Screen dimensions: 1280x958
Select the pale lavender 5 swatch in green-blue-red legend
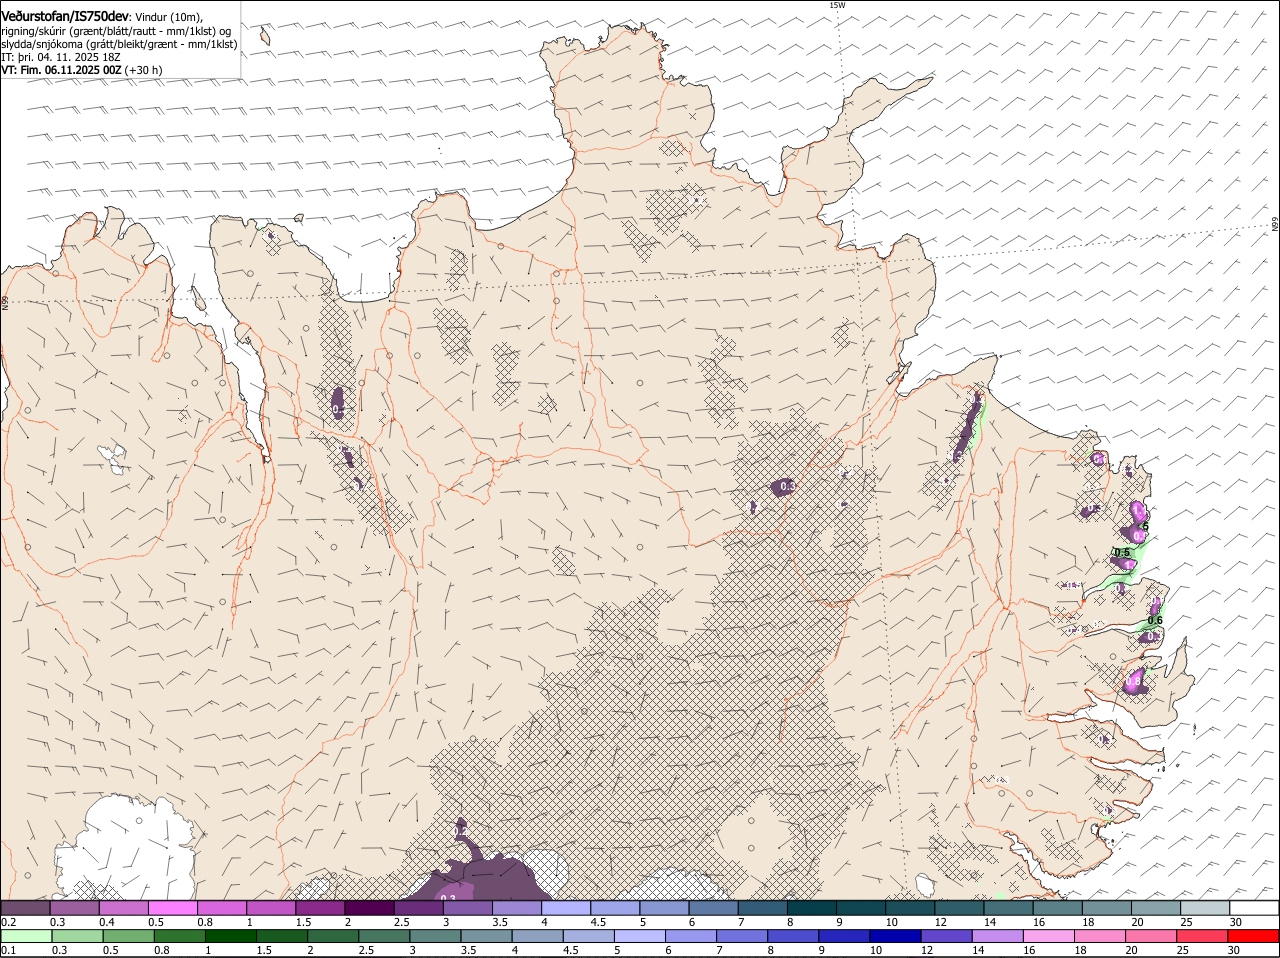(639, 936)
